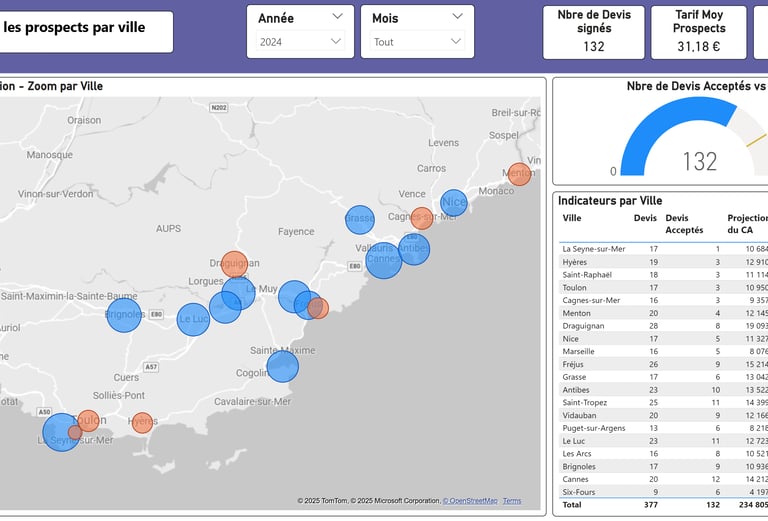Viewport: 768px width, 521px height.
Task: Click the Monaco label on the map
Action: coord(496,191)
